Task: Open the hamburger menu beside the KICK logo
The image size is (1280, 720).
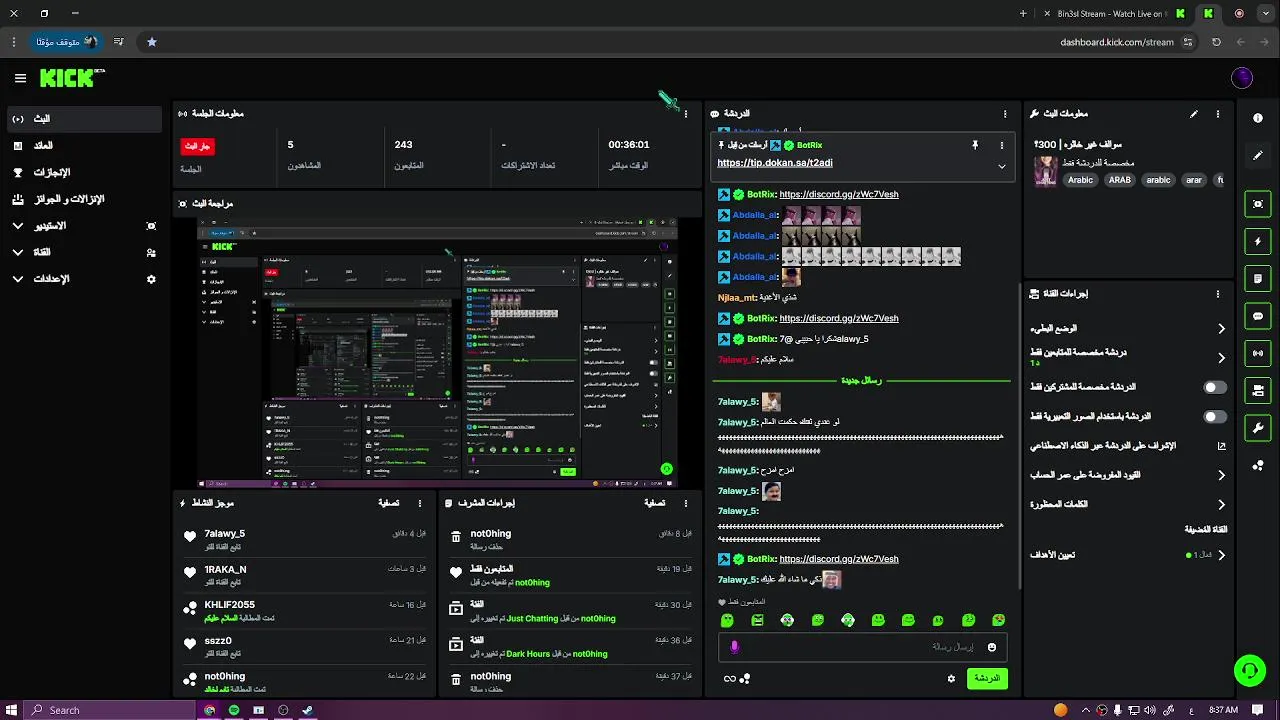Action: pos(20,78)
